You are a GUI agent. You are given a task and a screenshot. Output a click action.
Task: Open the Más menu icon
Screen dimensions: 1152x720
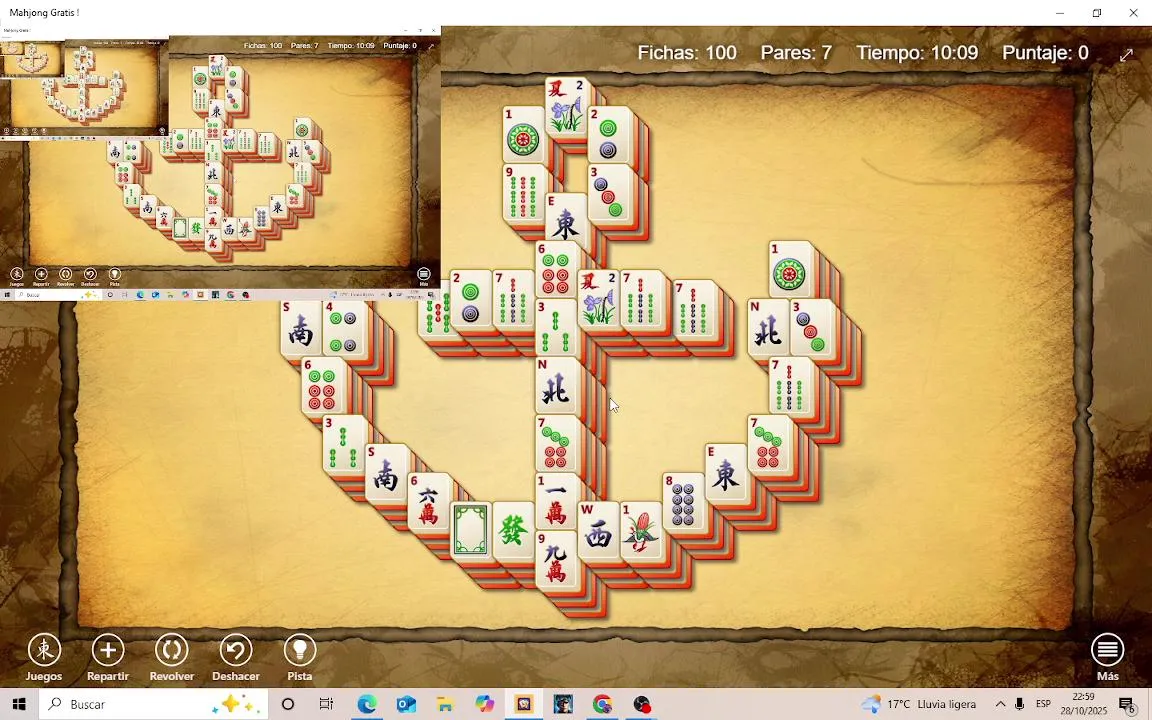[x=1107, y=649]
